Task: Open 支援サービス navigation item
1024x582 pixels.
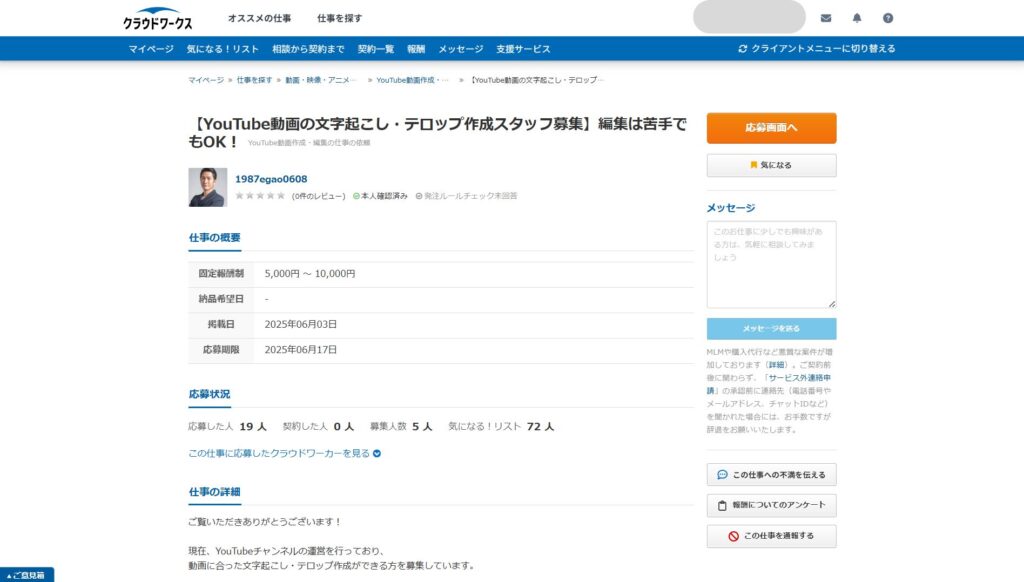Action: click(x=523, y=49)
